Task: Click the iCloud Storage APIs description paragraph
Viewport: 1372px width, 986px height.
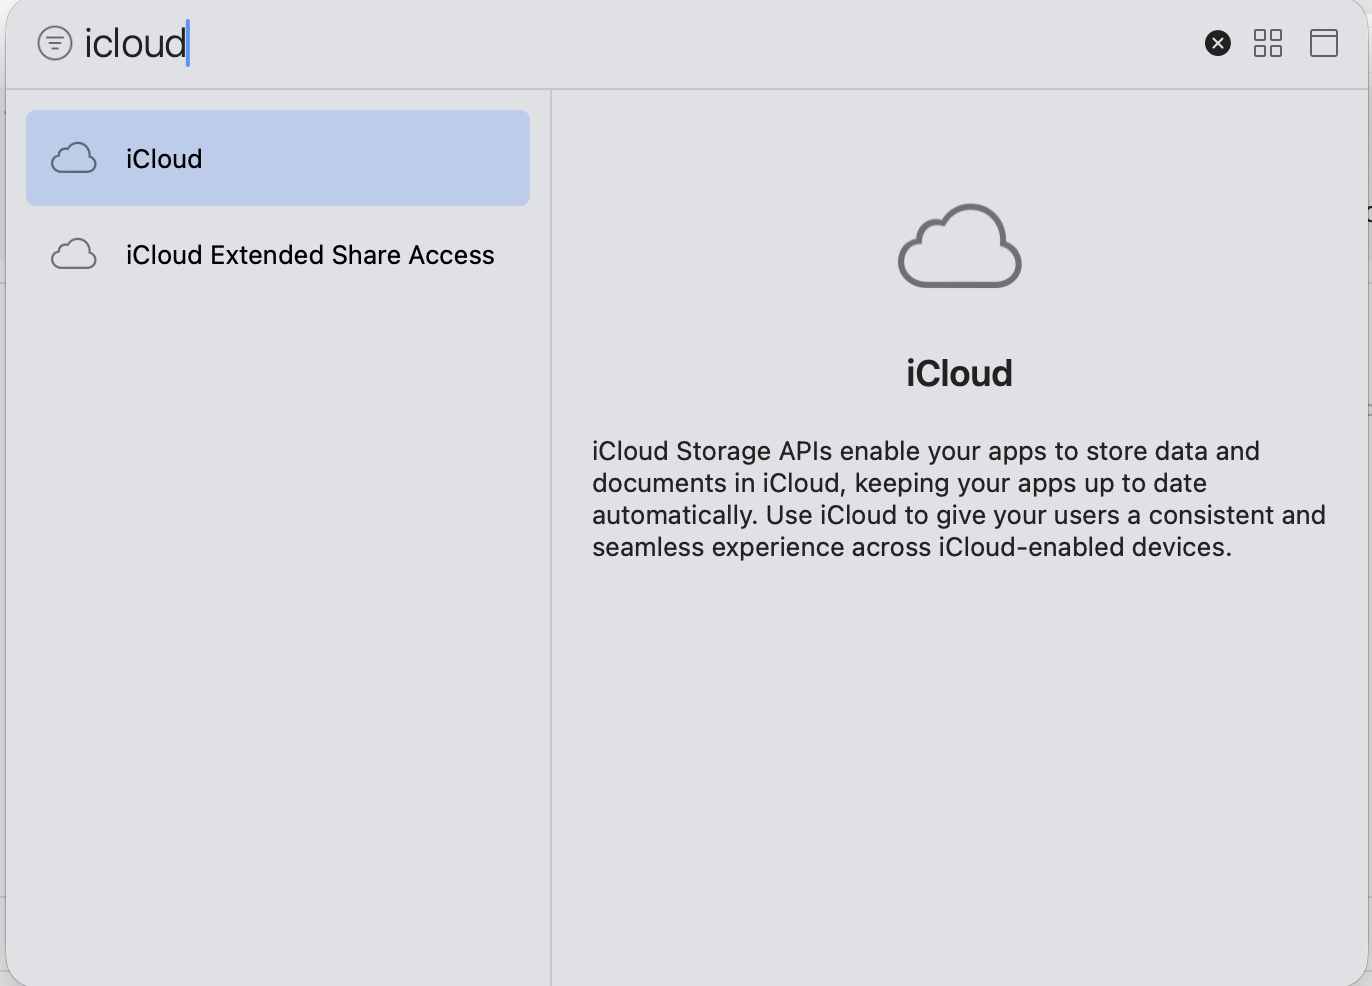Action: (x=958, y=499)
